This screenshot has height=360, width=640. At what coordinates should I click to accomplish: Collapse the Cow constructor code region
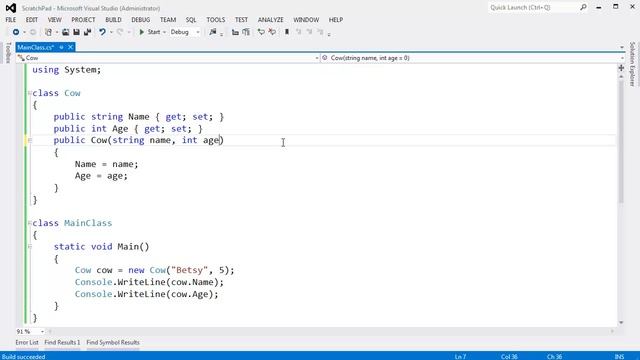click(x=29, y=140)
